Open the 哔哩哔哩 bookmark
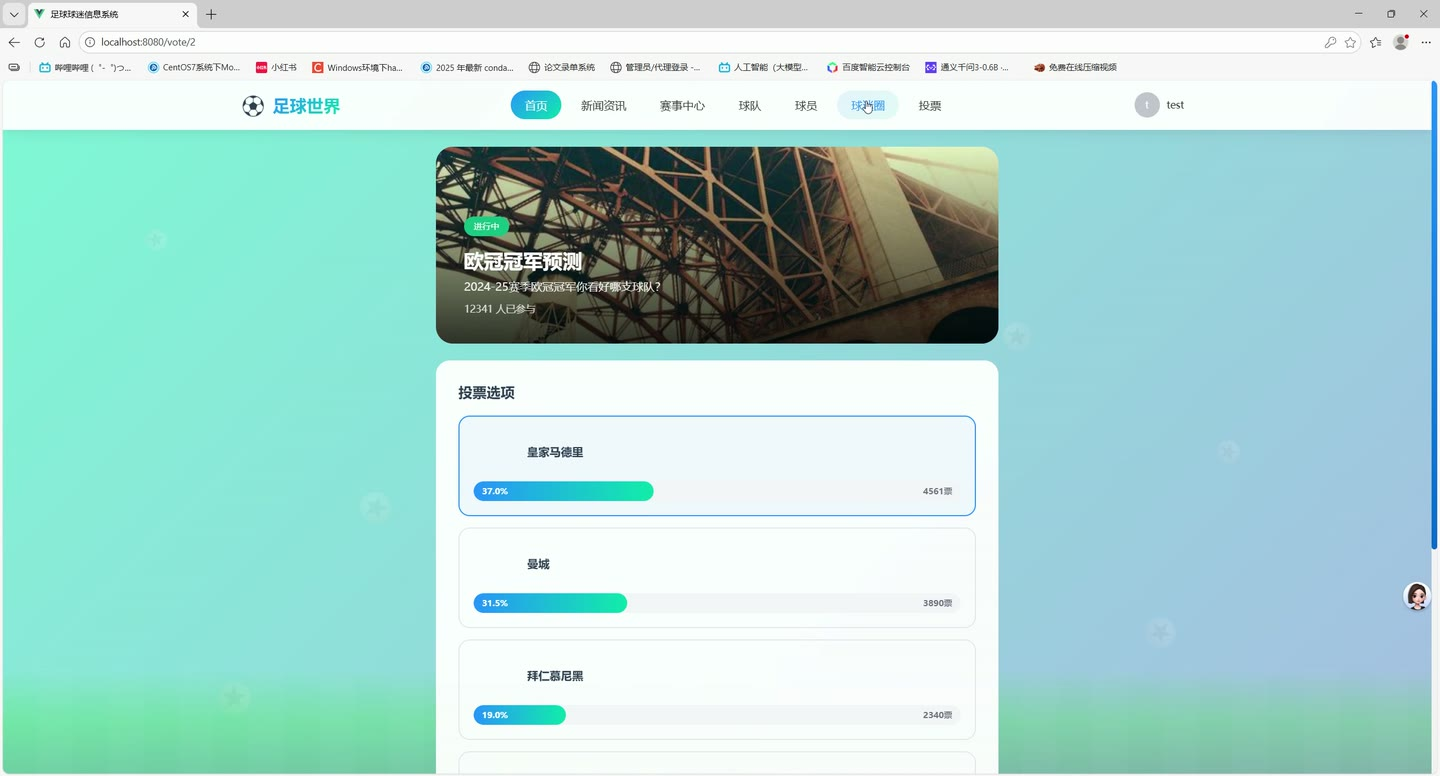The image size is (1440, 776). [85, 68]
